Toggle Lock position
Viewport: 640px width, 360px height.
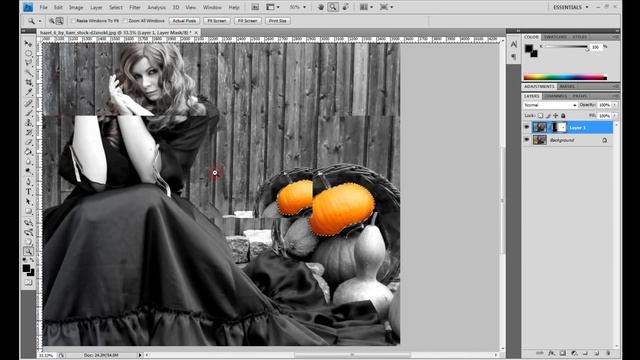coord(556,116)
